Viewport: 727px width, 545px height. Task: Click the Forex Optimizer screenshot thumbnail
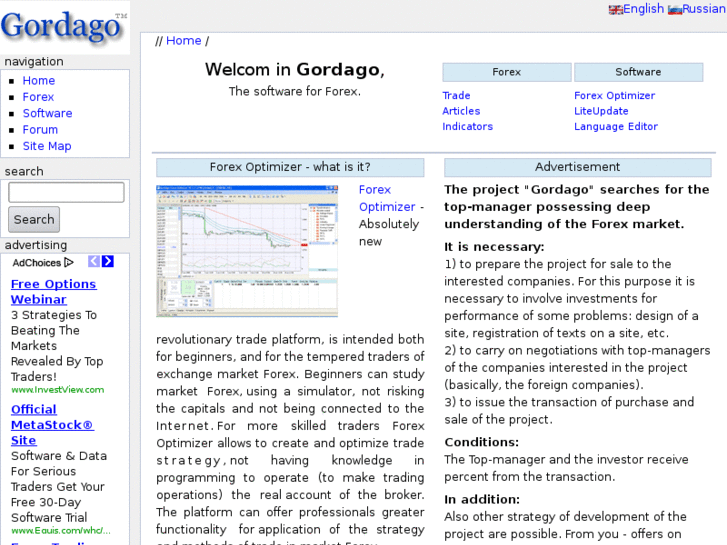(247, 251)
